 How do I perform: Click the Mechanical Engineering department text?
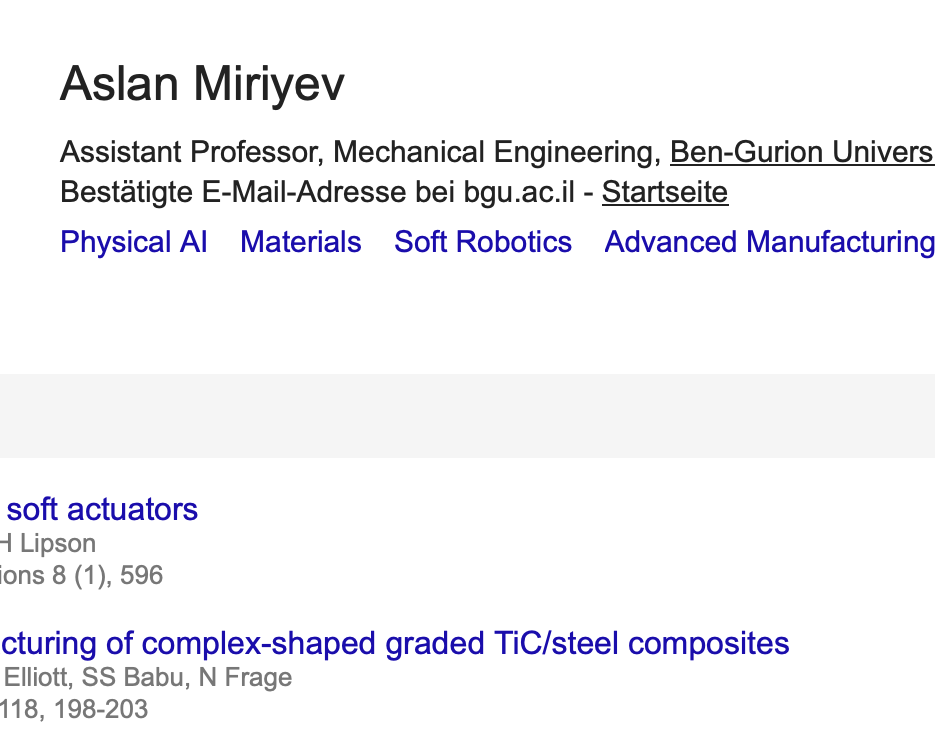[497, 151]
